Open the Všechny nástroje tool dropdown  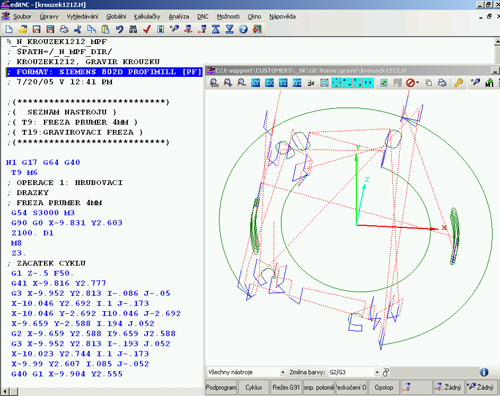pos(246,372)
